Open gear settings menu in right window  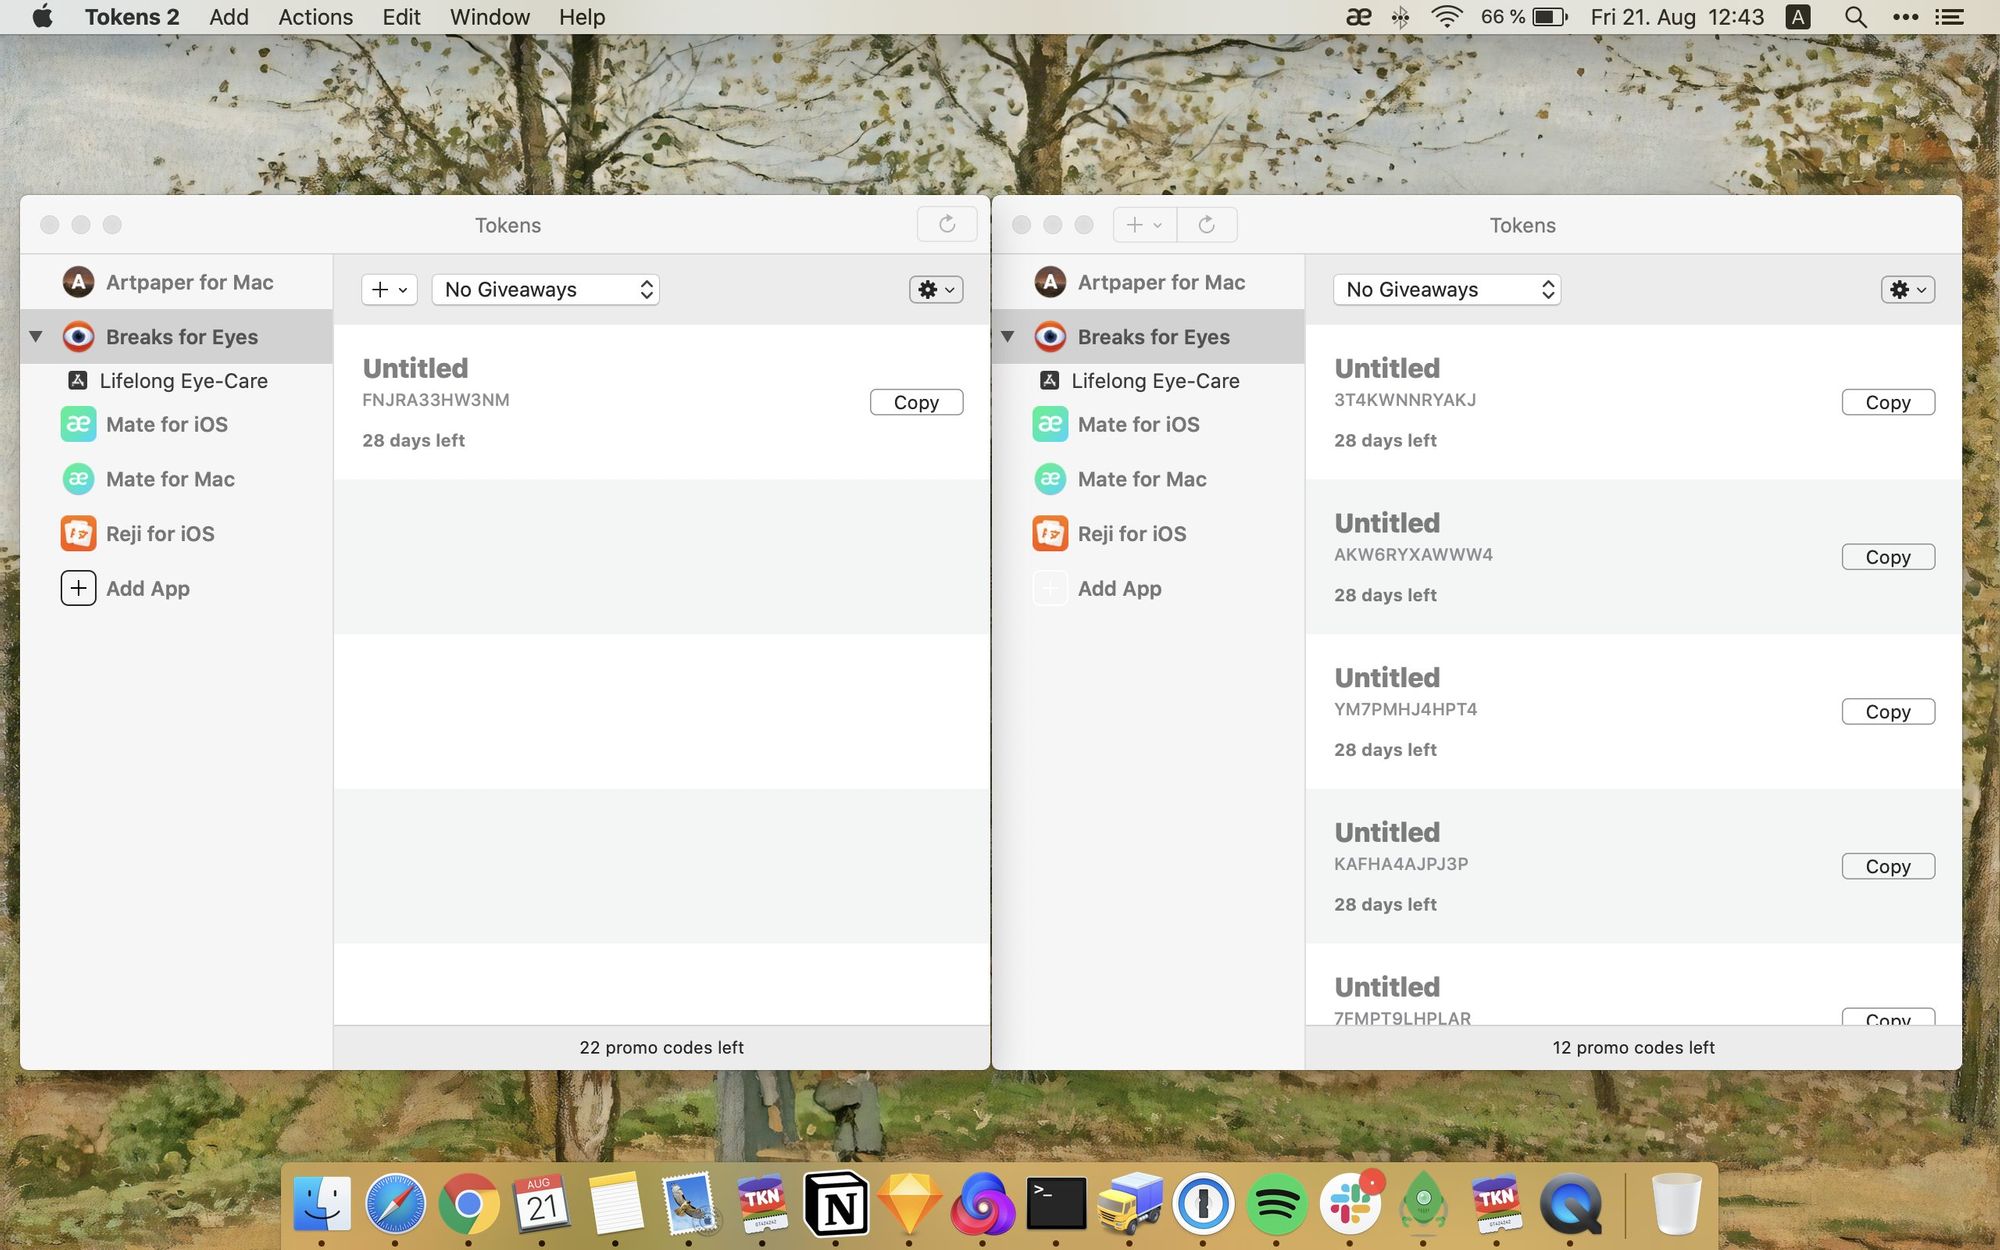tap(1908, 289)
